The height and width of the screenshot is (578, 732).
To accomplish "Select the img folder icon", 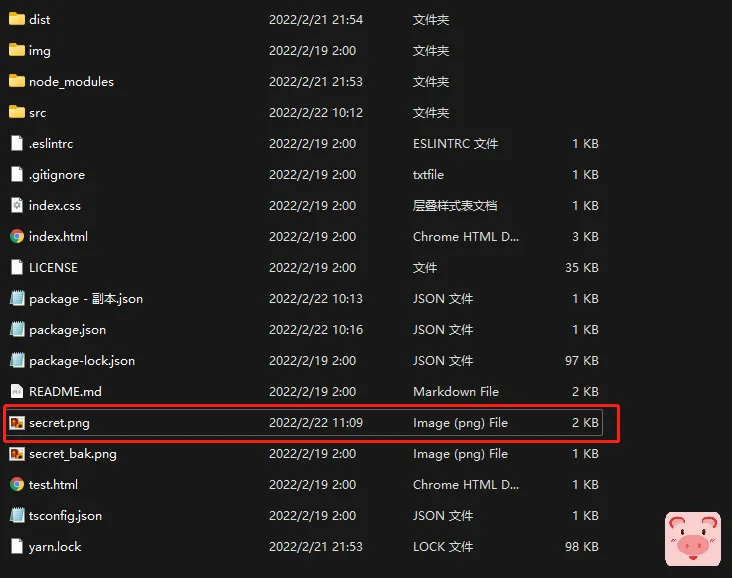I will [x=17, y=50].
